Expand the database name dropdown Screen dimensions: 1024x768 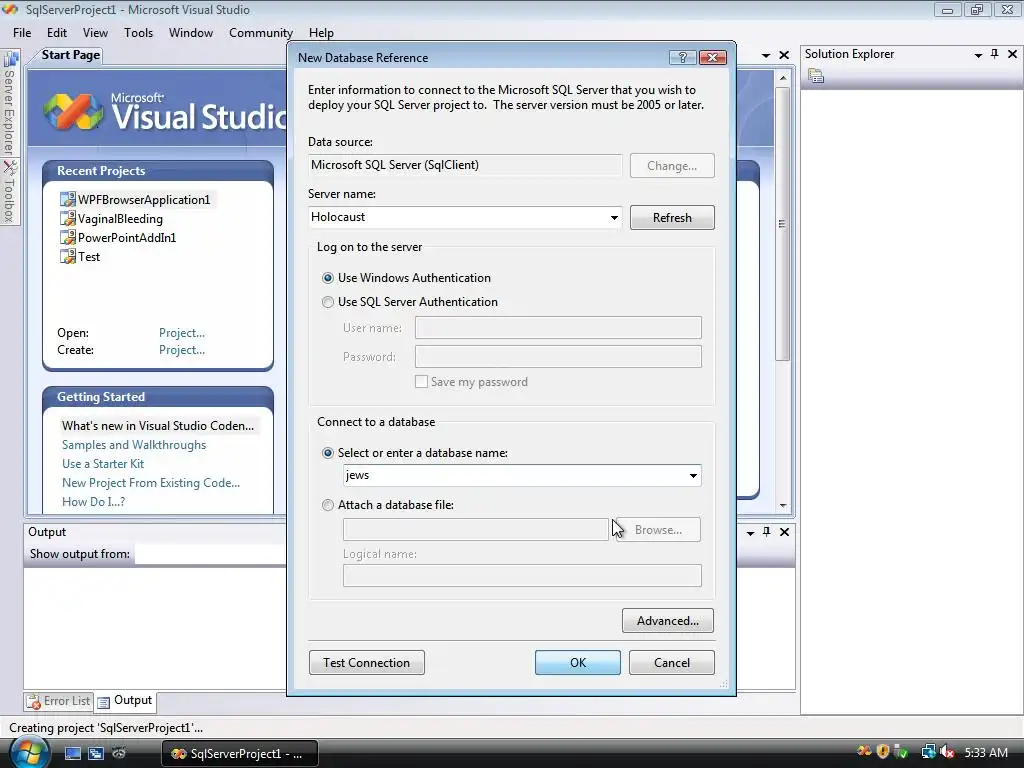tap(693, 475)
